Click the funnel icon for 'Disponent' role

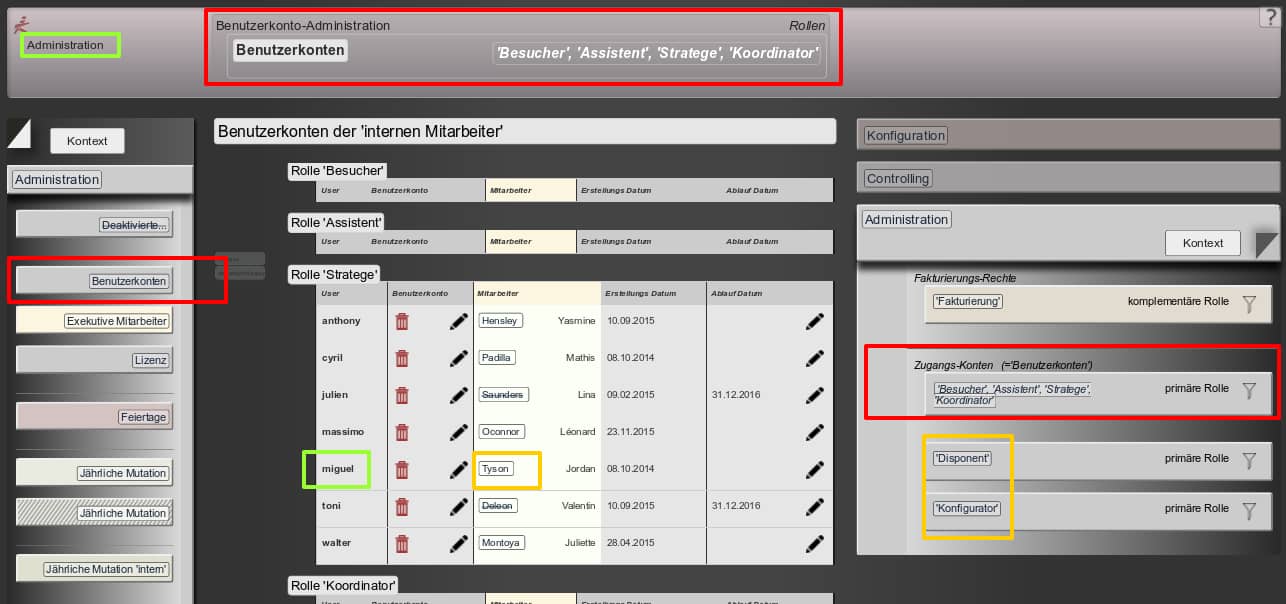click(1248, 460)
